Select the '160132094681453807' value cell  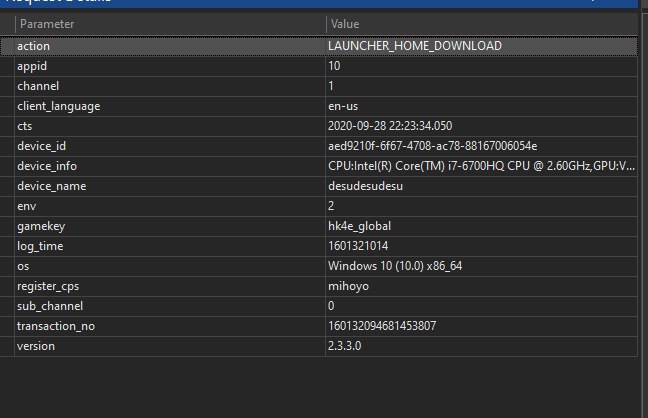point(481,326)
